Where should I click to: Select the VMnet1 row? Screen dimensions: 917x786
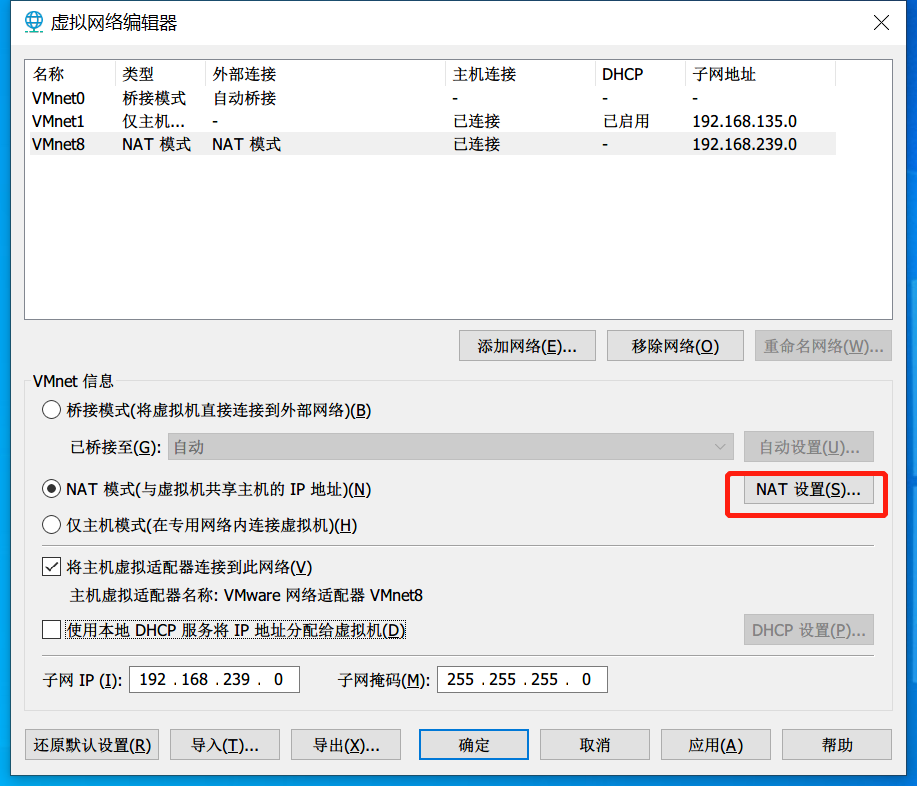(x=433, y=121)
